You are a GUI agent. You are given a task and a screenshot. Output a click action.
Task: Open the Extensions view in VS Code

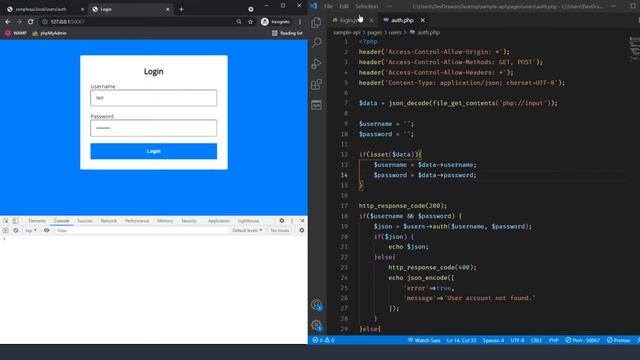coord(316,84)
